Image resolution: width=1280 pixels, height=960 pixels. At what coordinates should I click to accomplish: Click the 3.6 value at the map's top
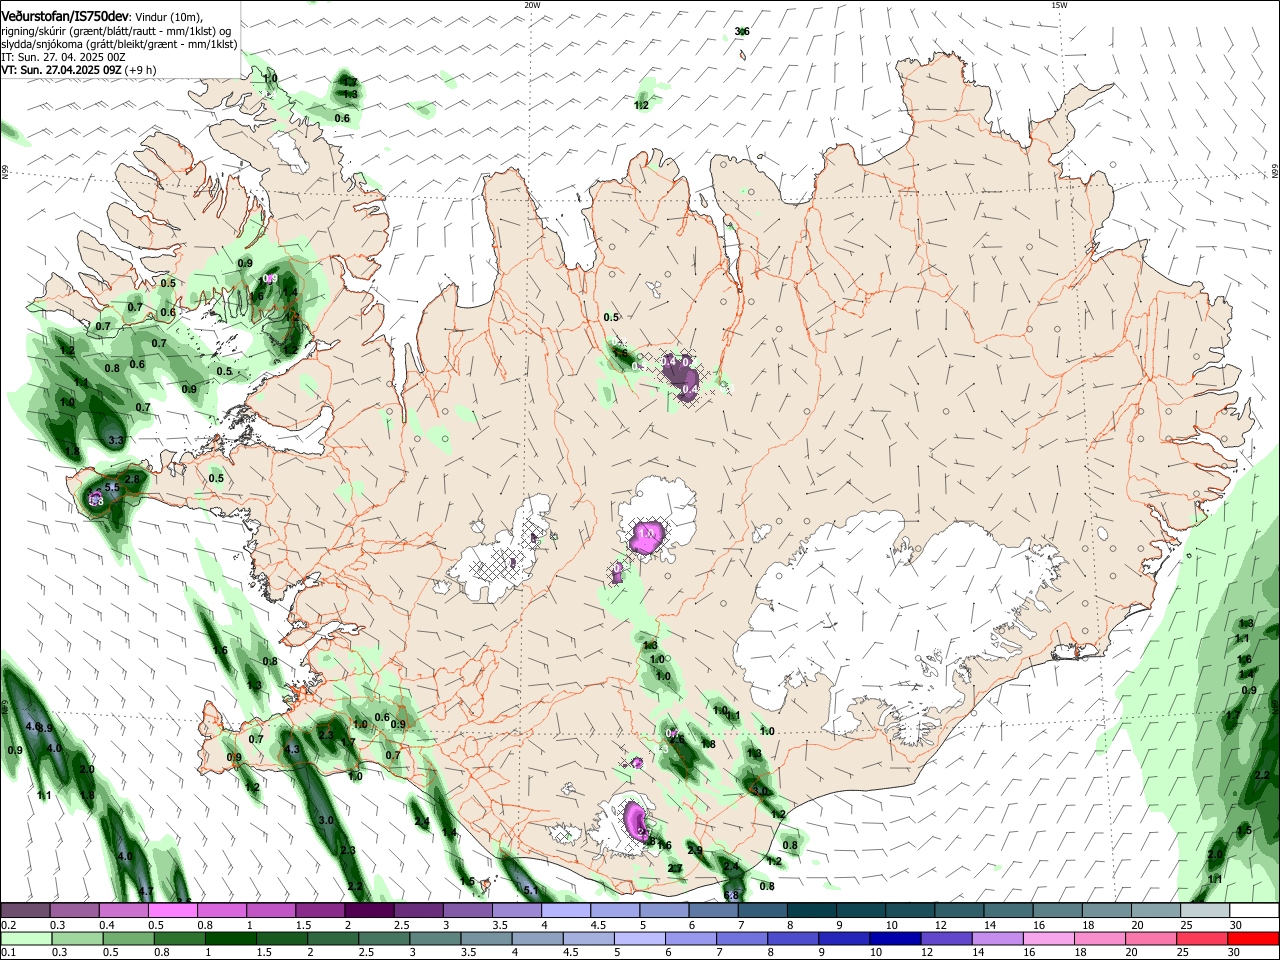pos(742,32)
